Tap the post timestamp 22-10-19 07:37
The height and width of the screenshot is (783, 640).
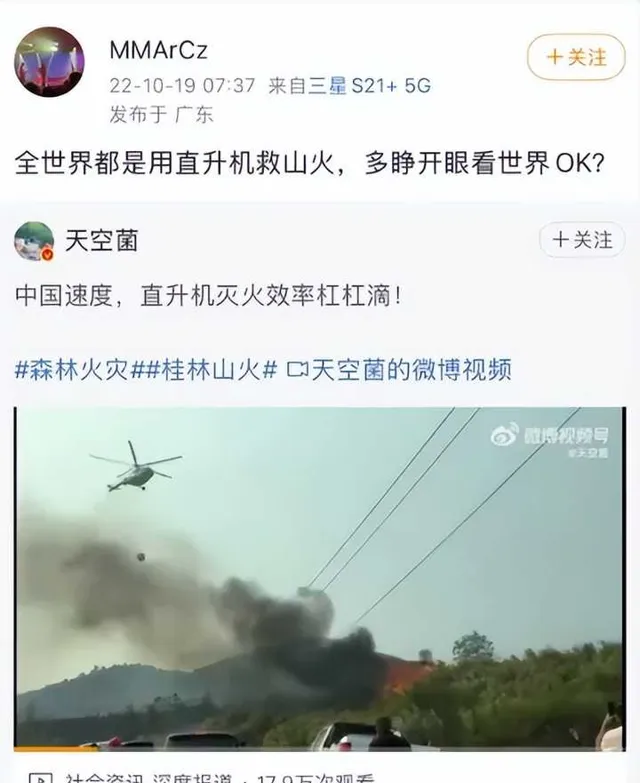point(182,85)
